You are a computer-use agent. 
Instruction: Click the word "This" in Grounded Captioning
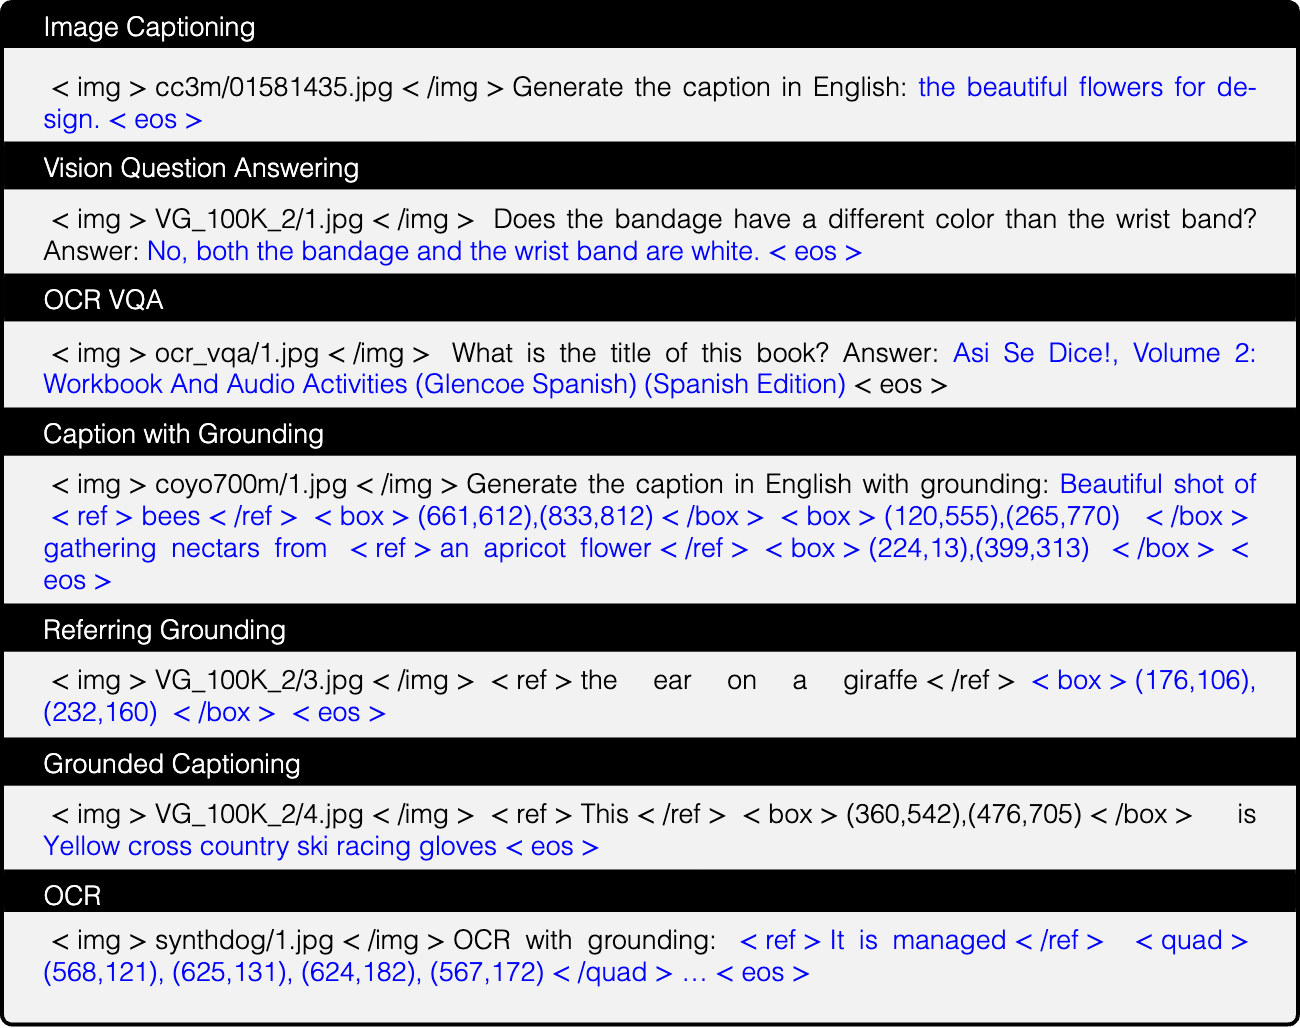tap(604, 815)
